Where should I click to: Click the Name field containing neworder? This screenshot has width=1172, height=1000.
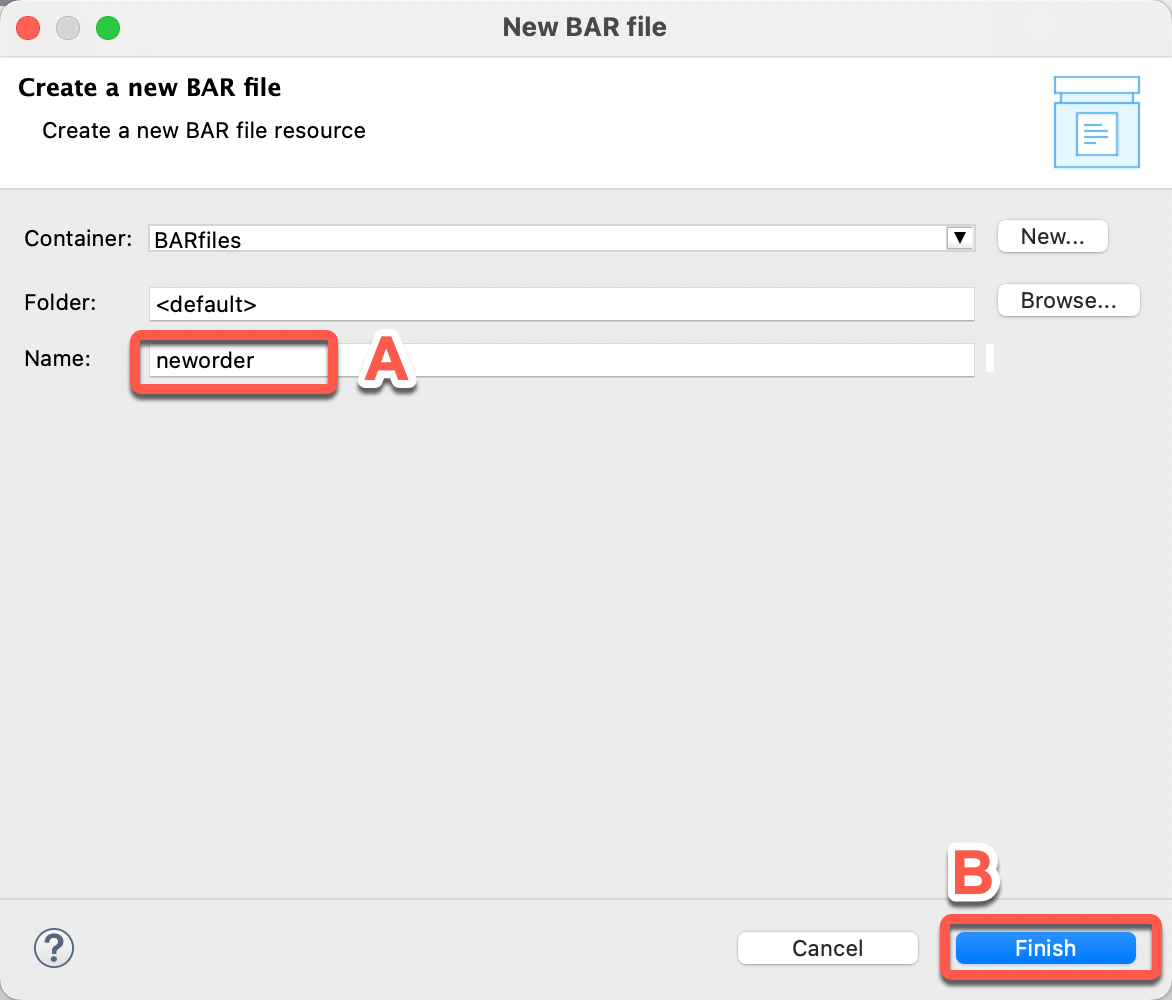560,361
